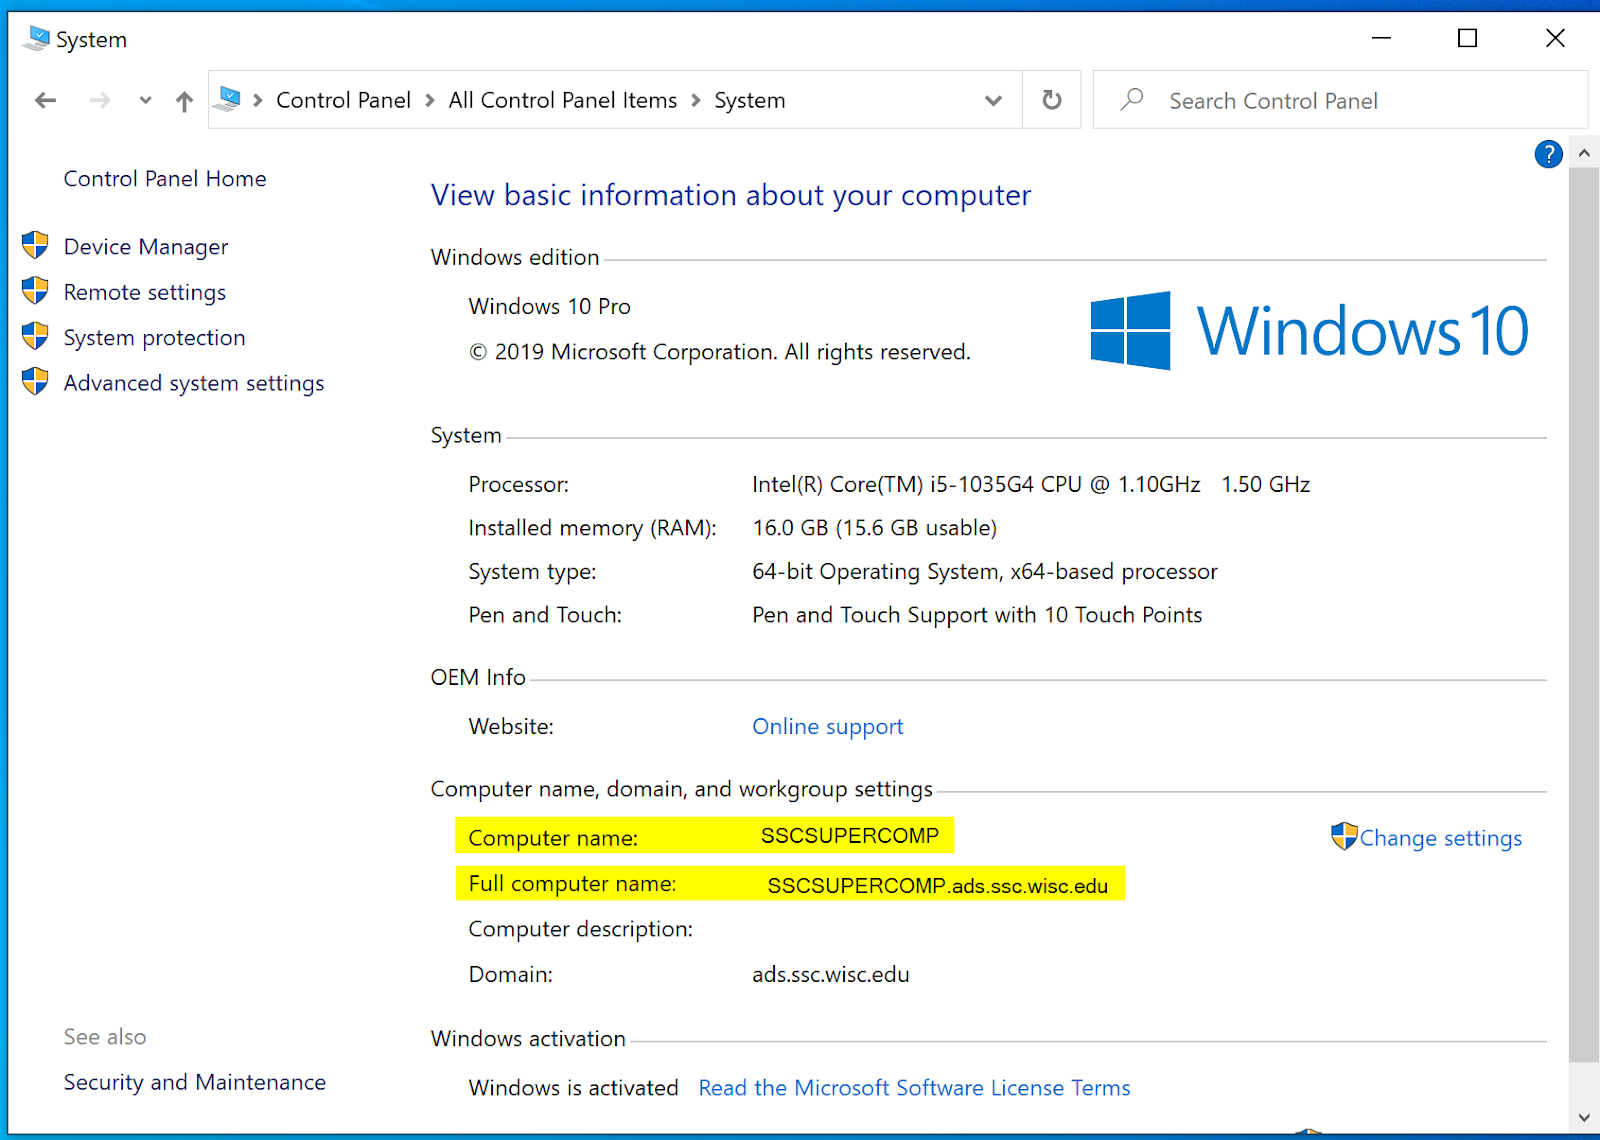Click the Domain value ads.ssc.wisc.edu
Image resolution: width=1600 pixels, height=1140 pixels.
[x=831, y=975]
